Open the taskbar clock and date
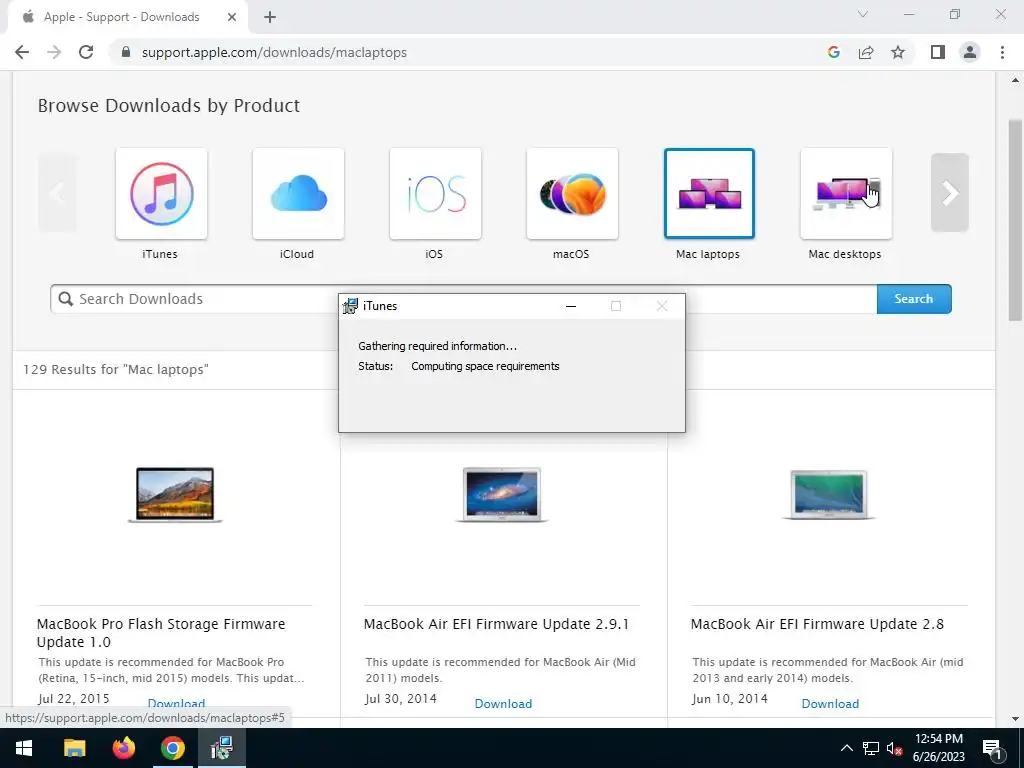This screenshot has width=1024, height=768. point(938,748)
